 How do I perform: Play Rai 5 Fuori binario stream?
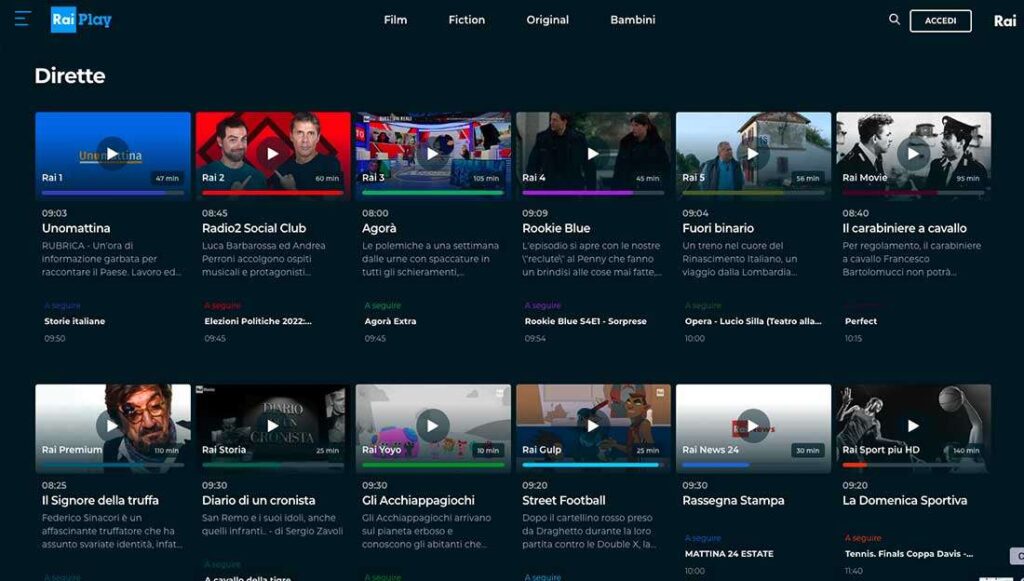(753, 153)
